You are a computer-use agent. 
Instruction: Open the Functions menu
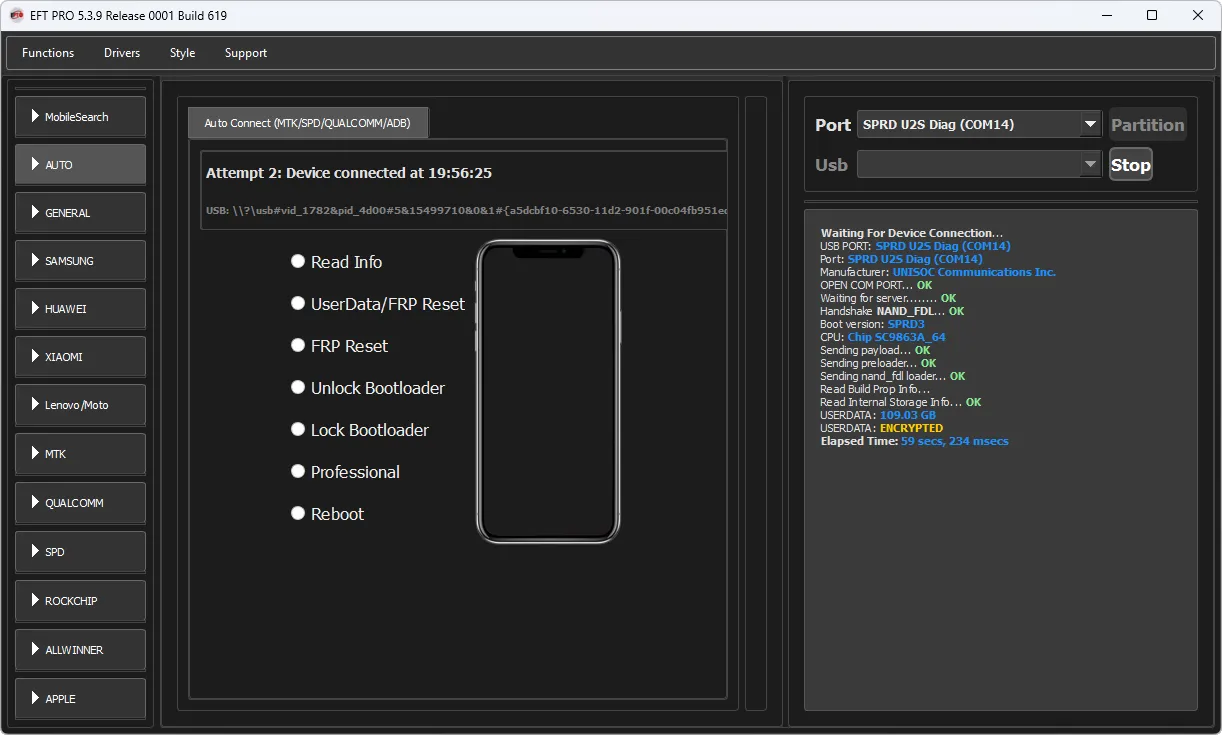[48, 53]
